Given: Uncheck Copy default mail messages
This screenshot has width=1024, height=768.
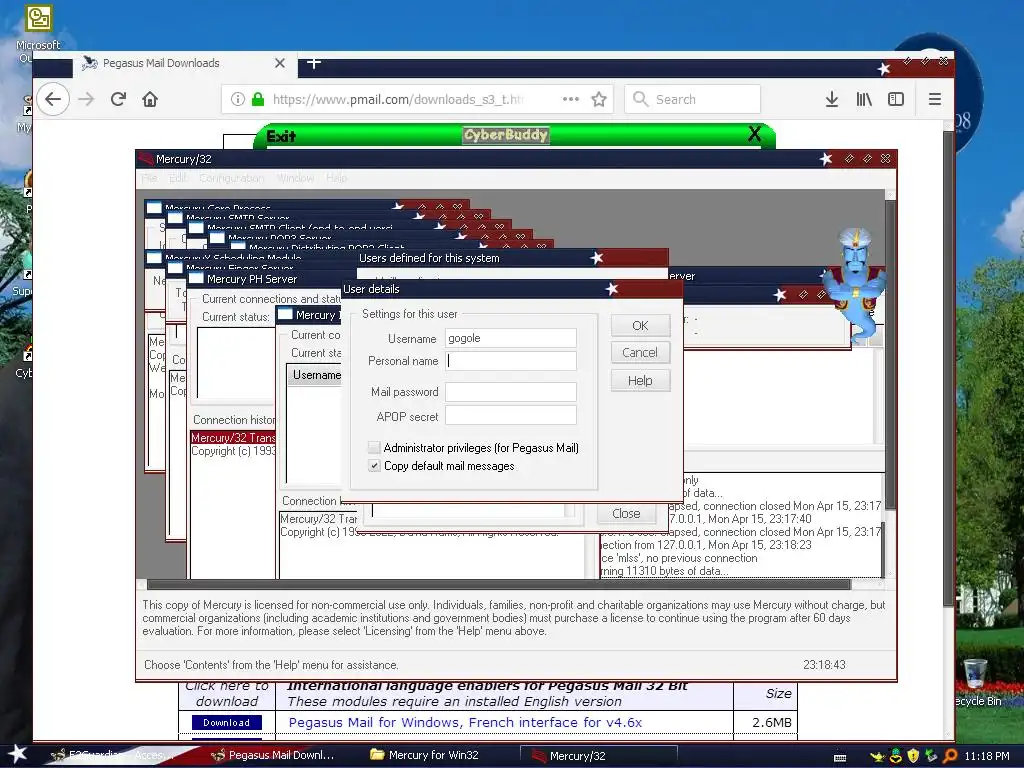Looking at the screenshot, I should click(x=374, y=466).
